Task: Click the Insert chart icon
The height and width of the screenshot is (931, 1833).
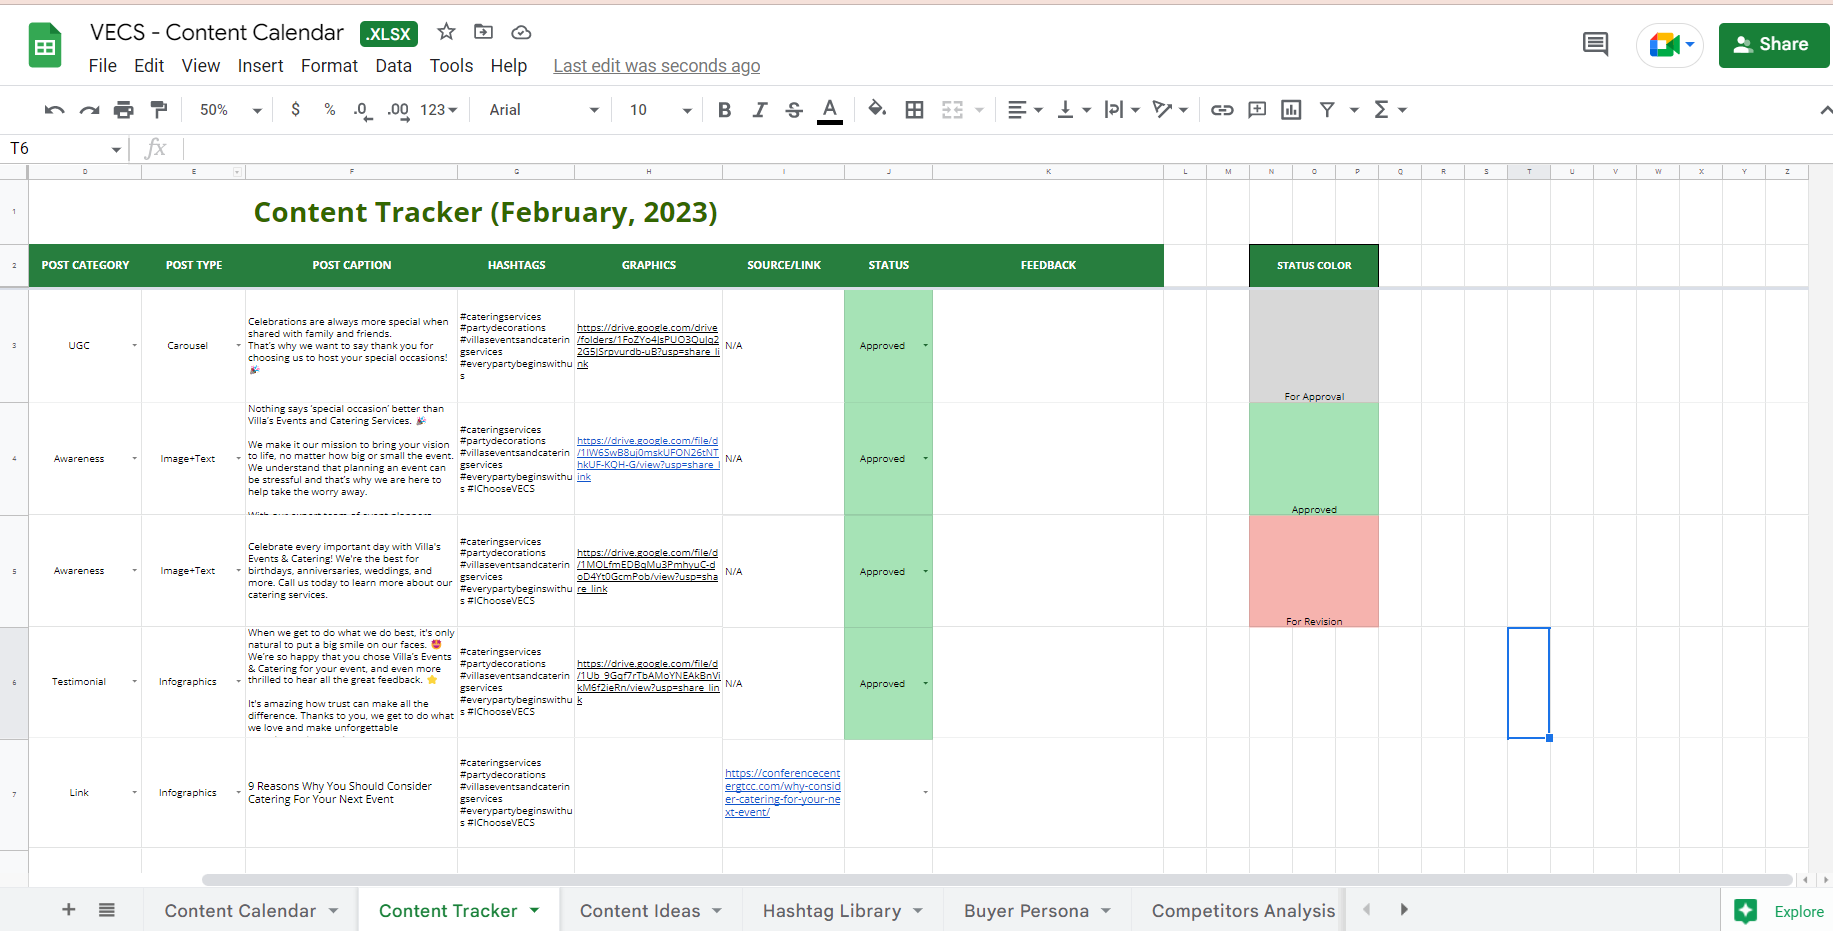Action: 1291,110
